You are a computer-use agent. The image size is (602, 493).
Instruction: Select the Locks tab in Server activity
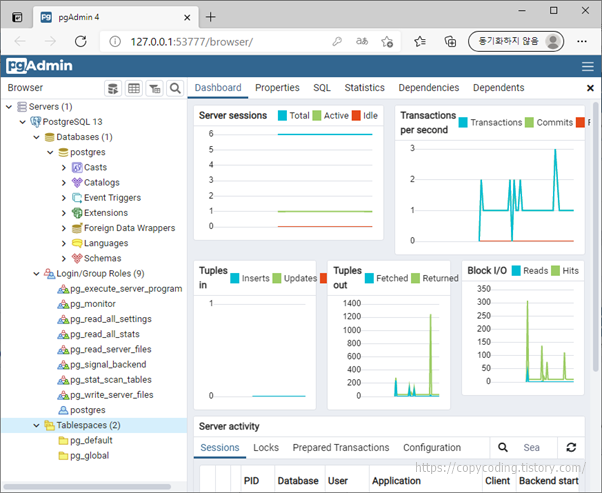pyautogui.click(x=266, y=447)
